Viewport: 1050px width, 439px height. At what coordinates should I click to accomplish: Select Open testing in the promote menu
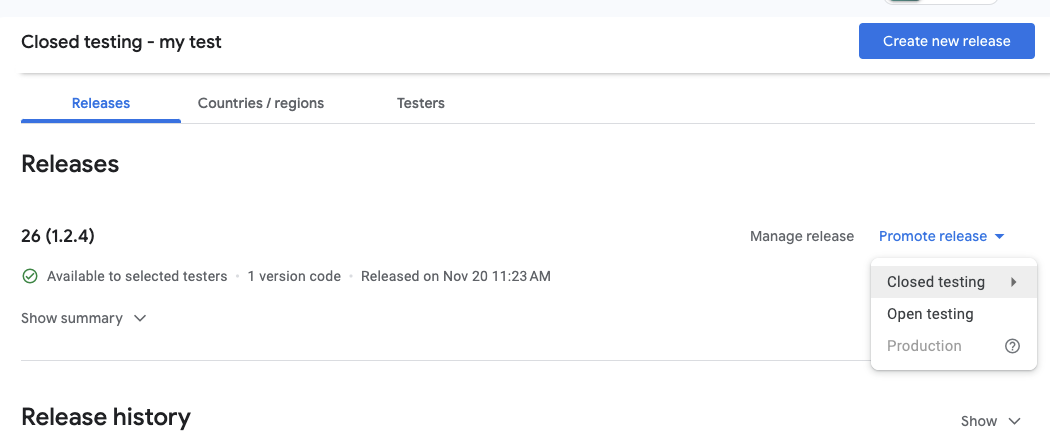pos(930,314)
